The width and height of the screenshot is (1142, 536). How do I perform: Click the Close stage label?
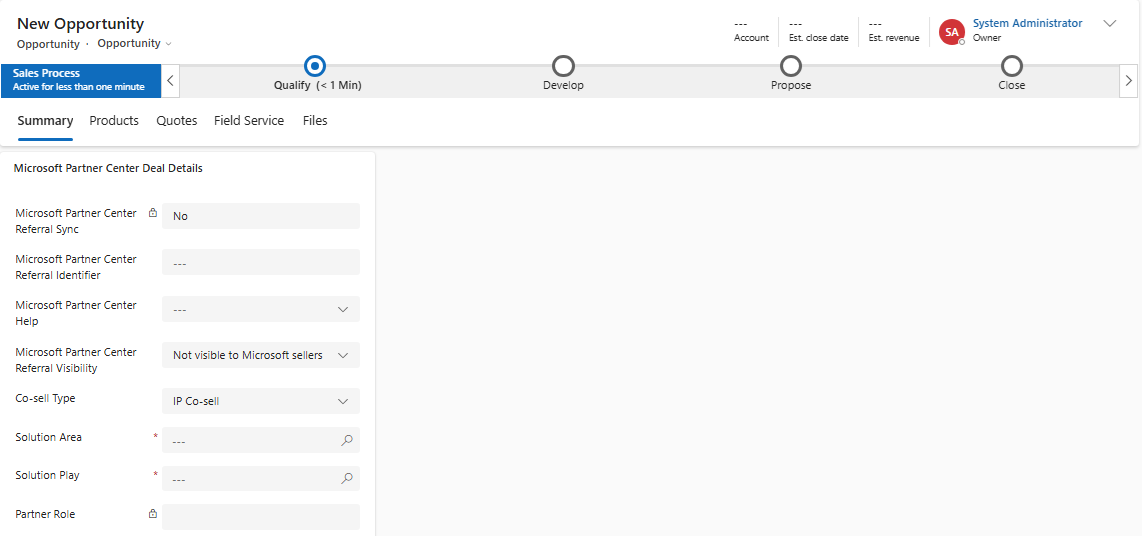click(x=1012, y=85)
